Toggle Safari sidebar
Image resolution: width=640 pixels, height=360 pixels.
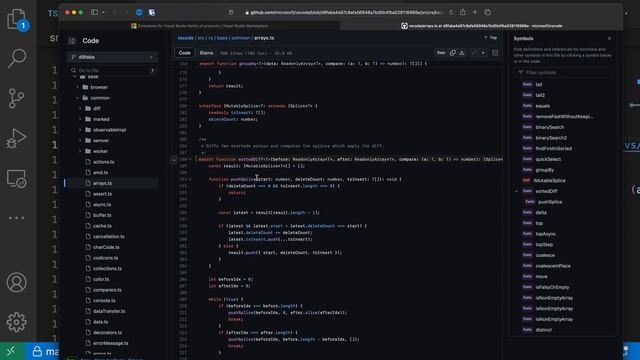pyautogui.click(x=94, y=12)
